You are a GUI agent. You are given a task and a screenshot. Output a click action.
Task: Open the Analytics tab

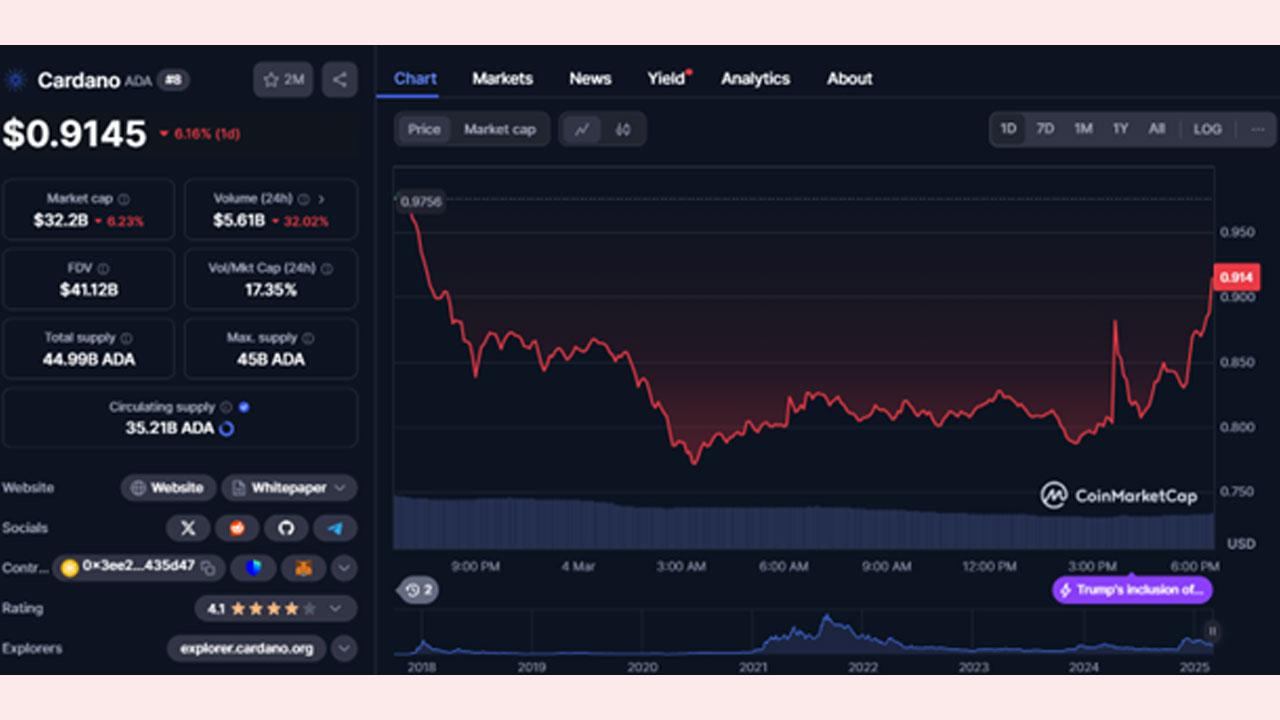click(755, 78)
